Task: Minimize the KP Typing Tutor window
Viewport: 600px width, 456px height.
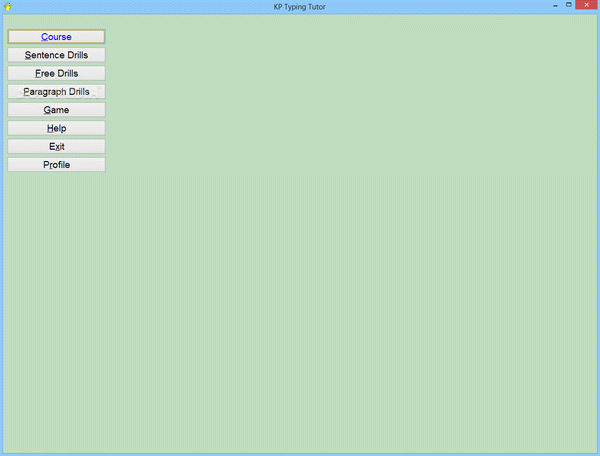Action: (555, 5)
